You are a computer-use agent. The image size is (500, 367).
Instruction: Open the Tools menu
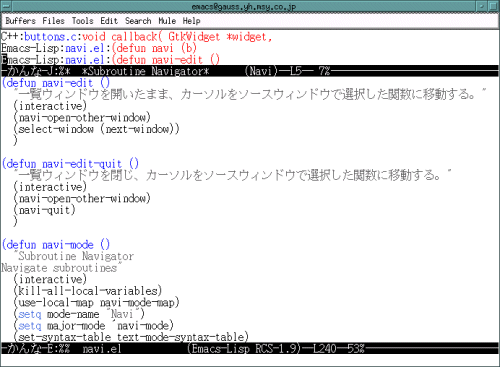(83, 21)
